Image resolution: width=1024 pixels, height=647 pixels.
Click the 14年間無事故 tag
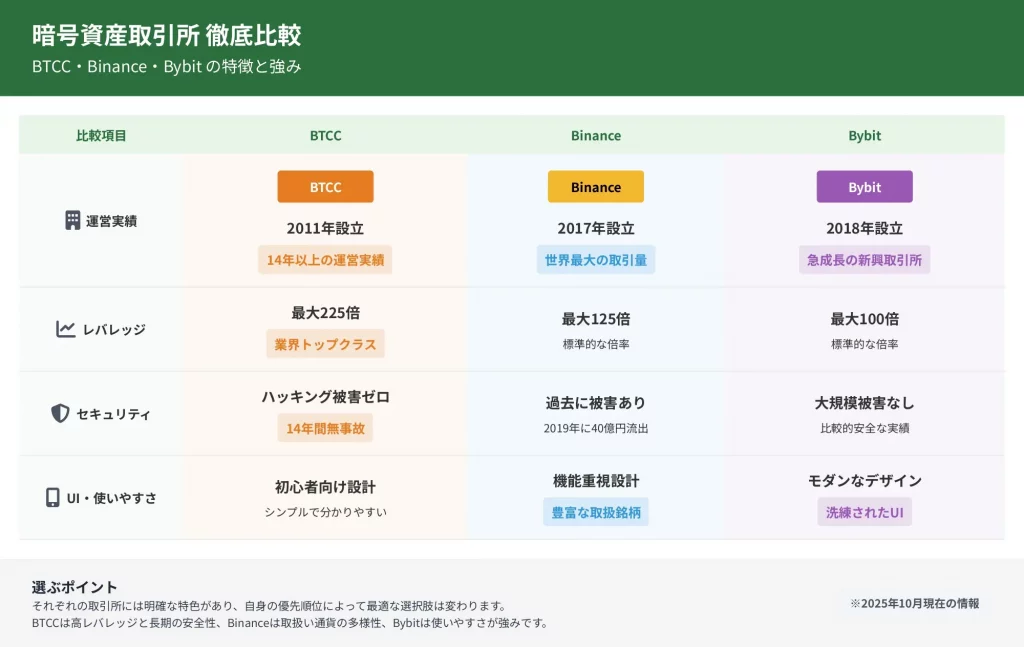[x=325, y=428]
